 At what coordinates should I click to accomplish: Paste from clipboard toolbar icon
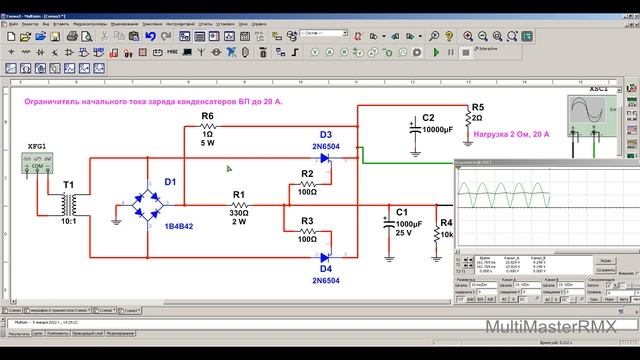coord(134,36)
